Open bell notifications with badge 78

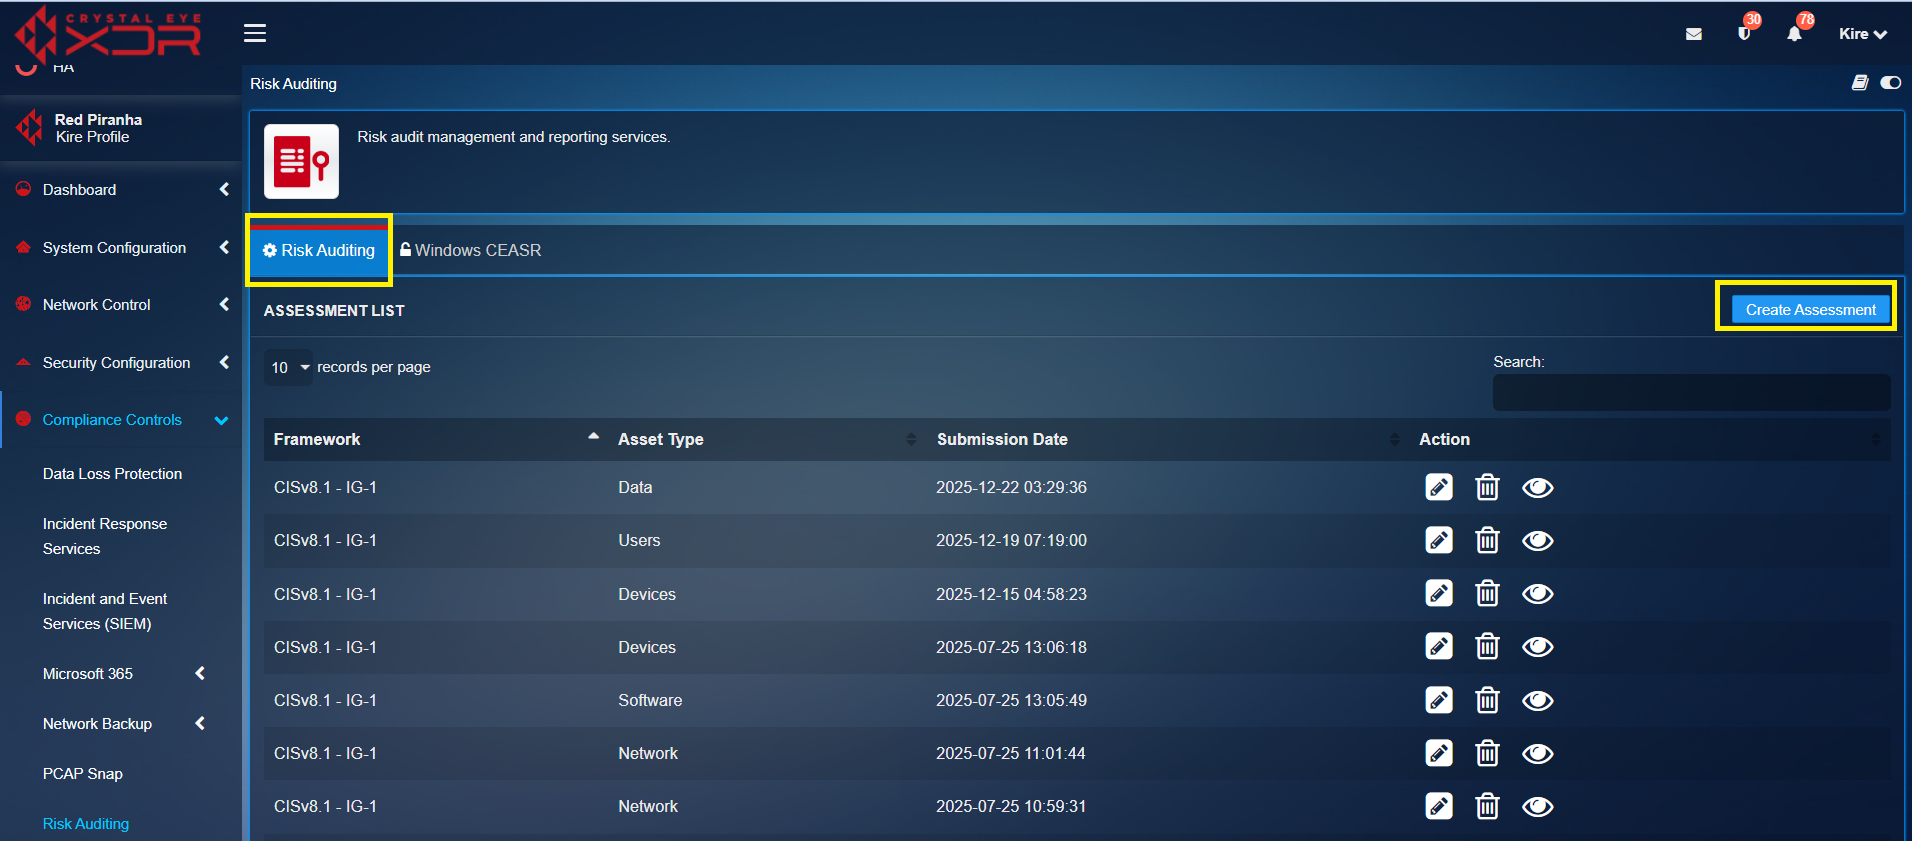[x=1795, y=34]
